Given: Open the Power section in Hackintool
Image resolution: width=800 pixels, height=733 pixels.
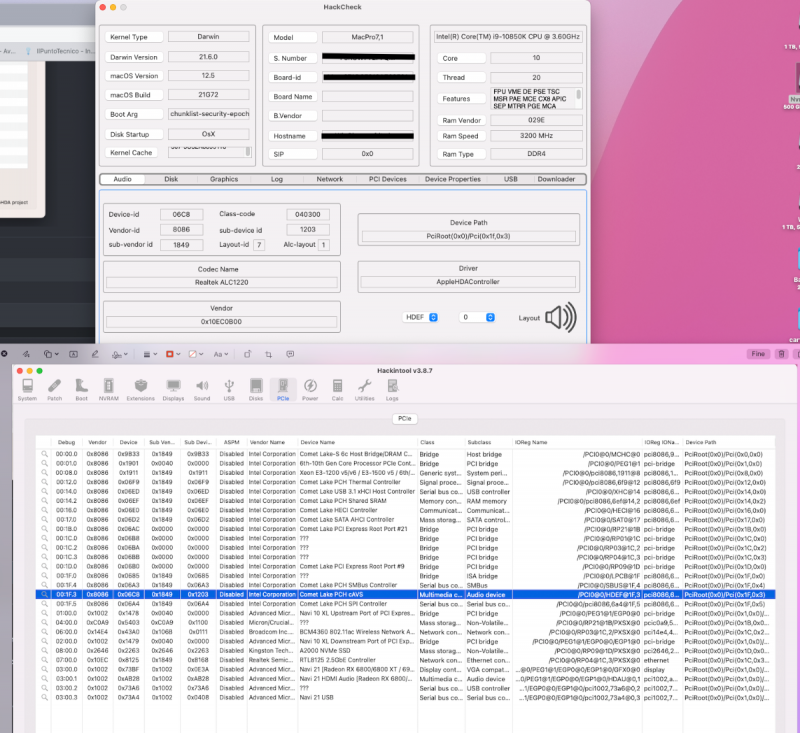Looking at the screenshot, I should click(x=310, y=390).
